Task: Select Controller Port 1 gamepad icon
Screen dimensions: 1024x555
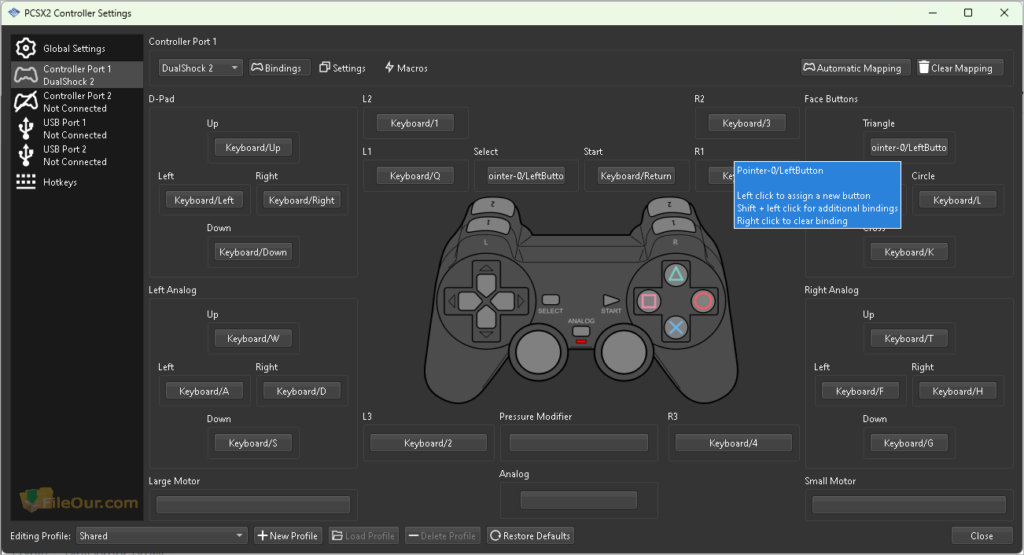Action: pyautogui.click(x=25, y=74)
